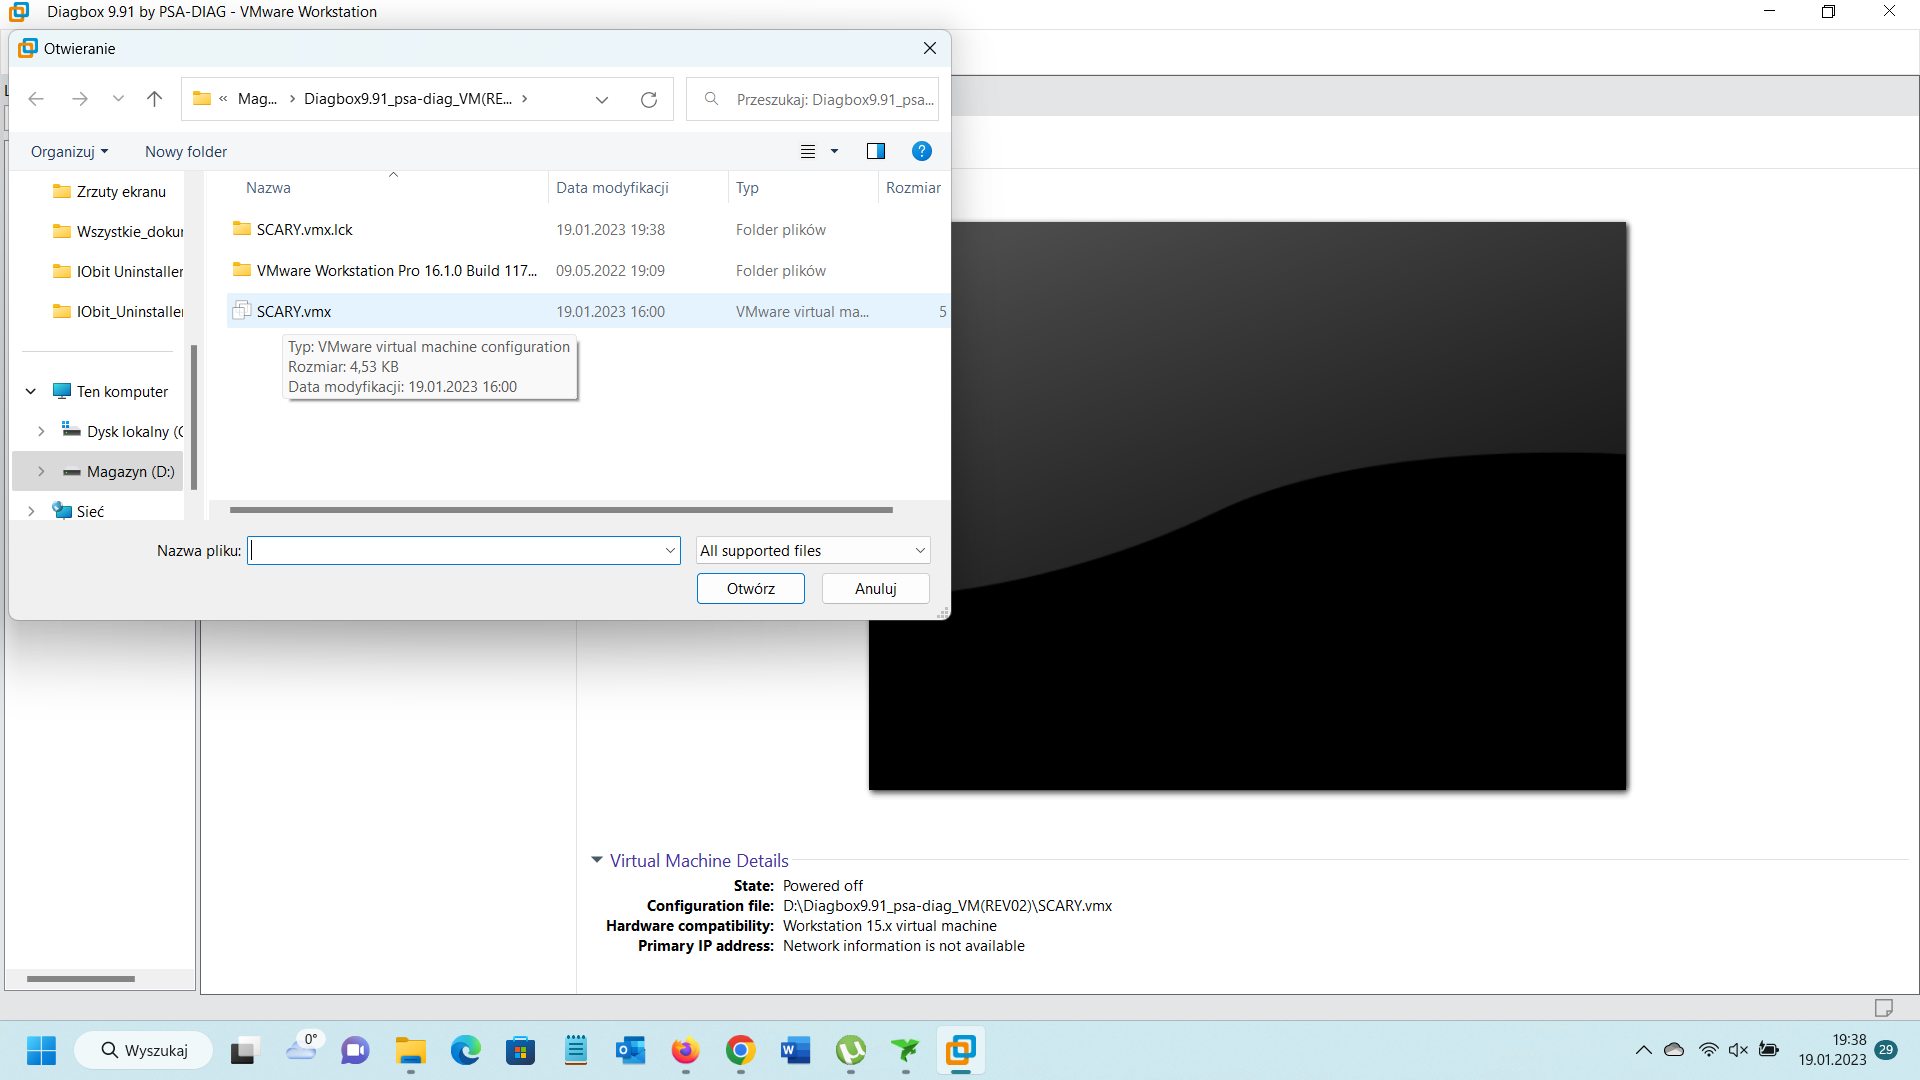1920x1080 pixels.
Task: Click the search box for Diagbox9.91 folder
Action: 813,99
